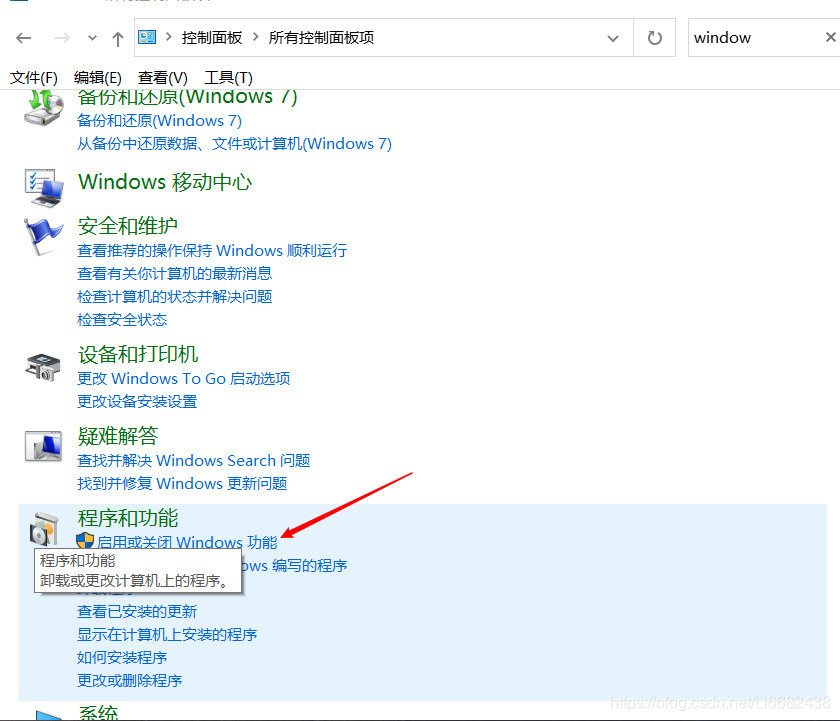Click the Devices and Printers icon
840x721 pixels.
(43, 367)
